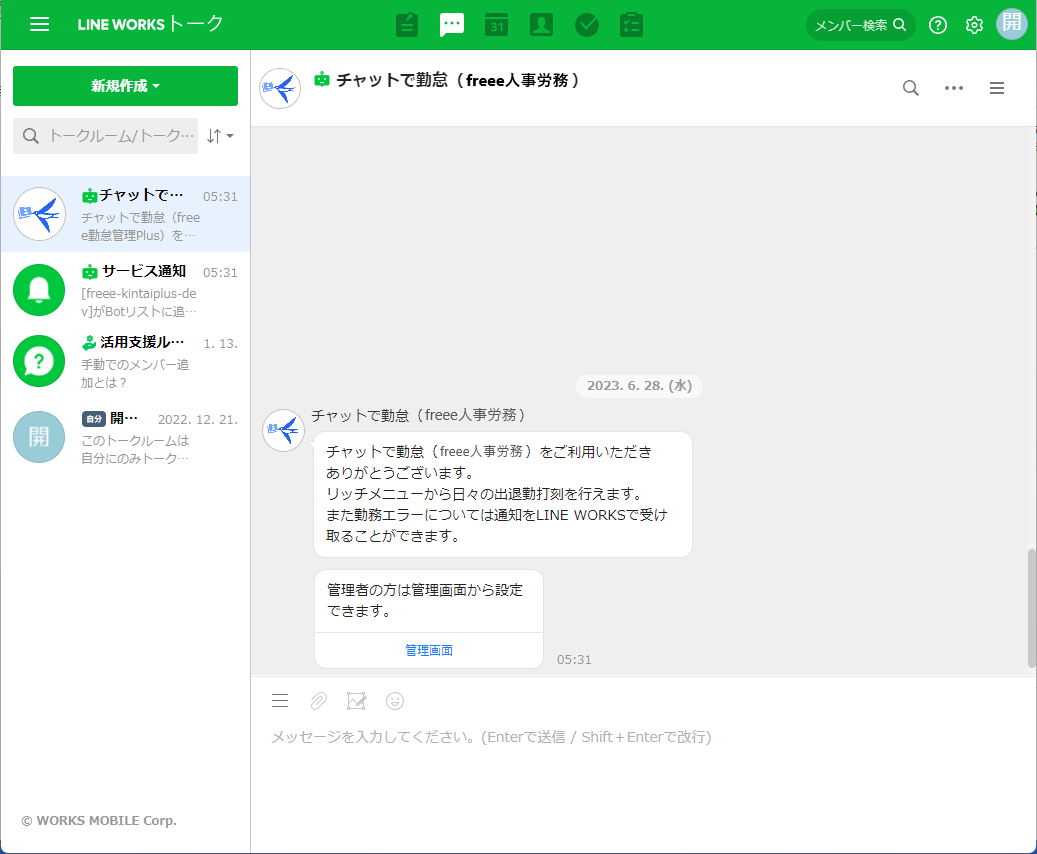
Task: Click the chat message area scrollbar
Action: [1032, 608]
